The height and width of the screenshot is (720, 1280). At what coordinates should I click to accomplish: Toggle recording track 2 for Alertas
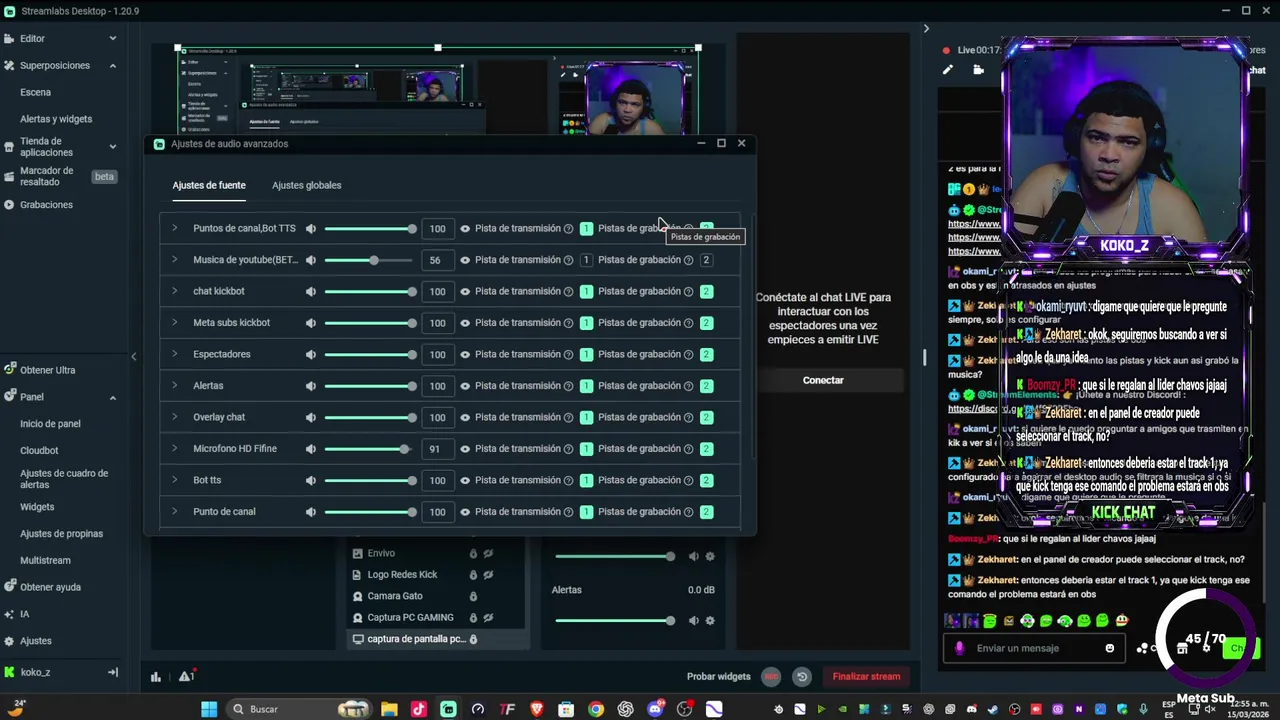point(706,386)
